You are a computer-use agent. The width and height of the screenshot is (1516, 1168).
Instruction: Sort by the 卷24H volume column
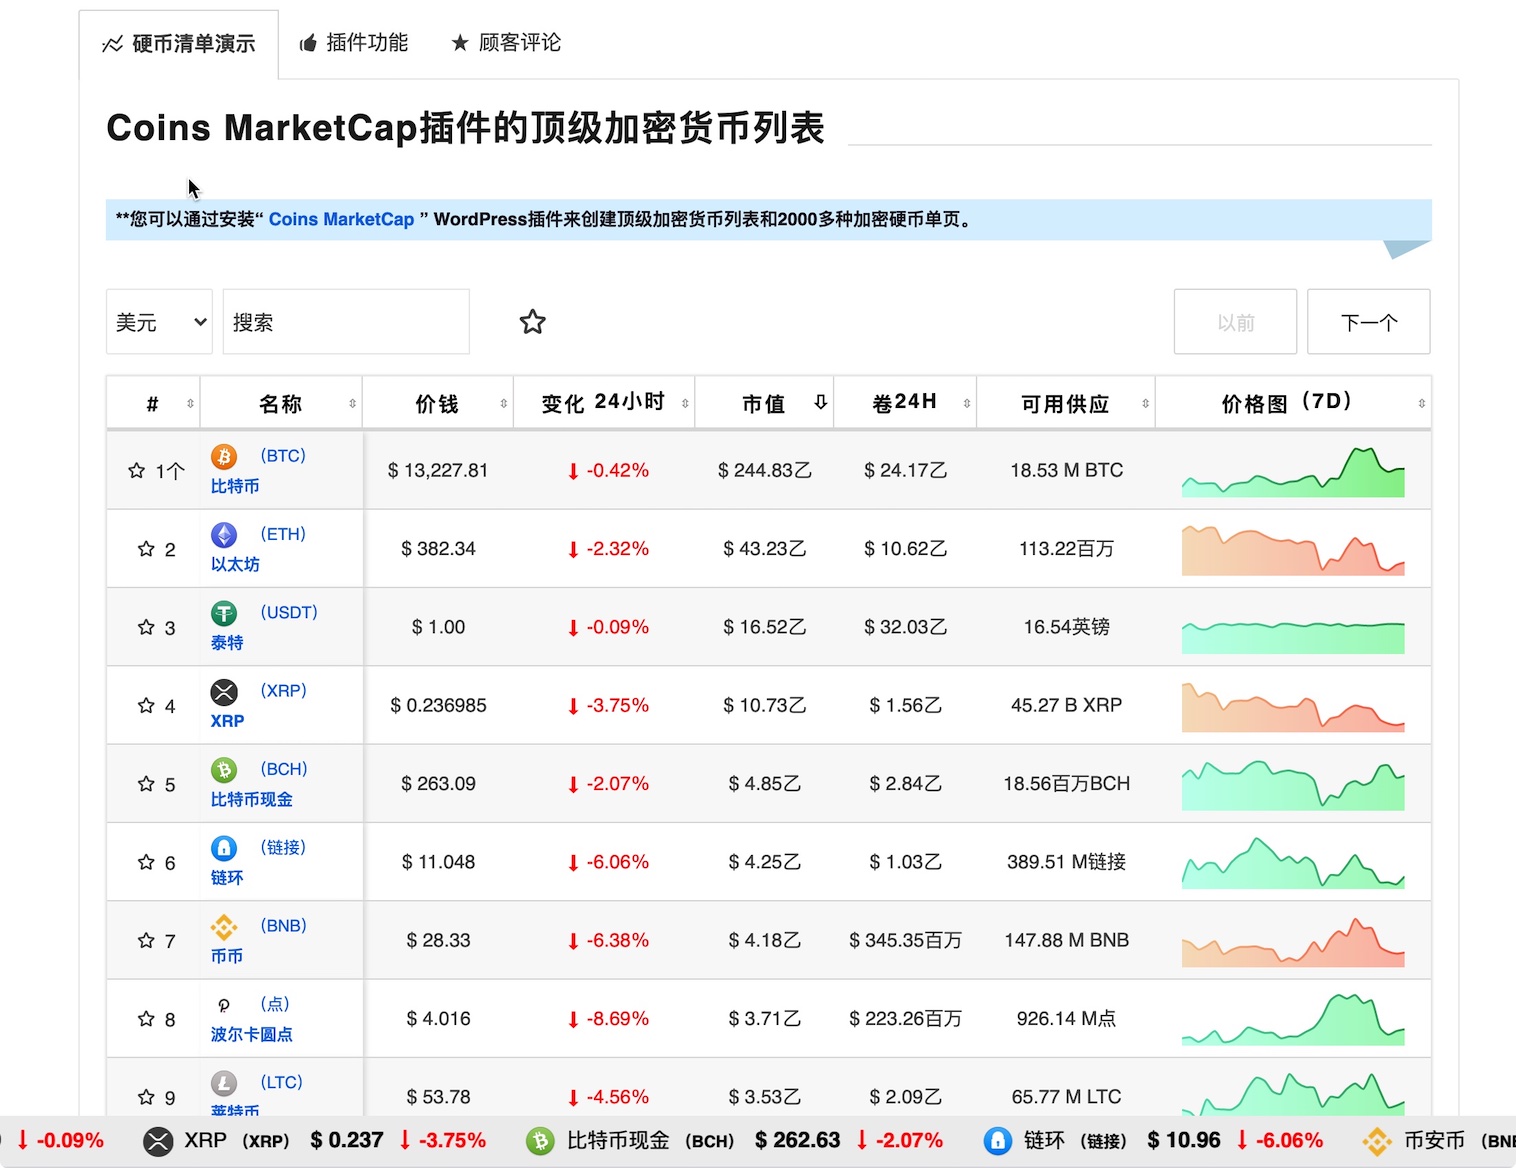[905, 403]
